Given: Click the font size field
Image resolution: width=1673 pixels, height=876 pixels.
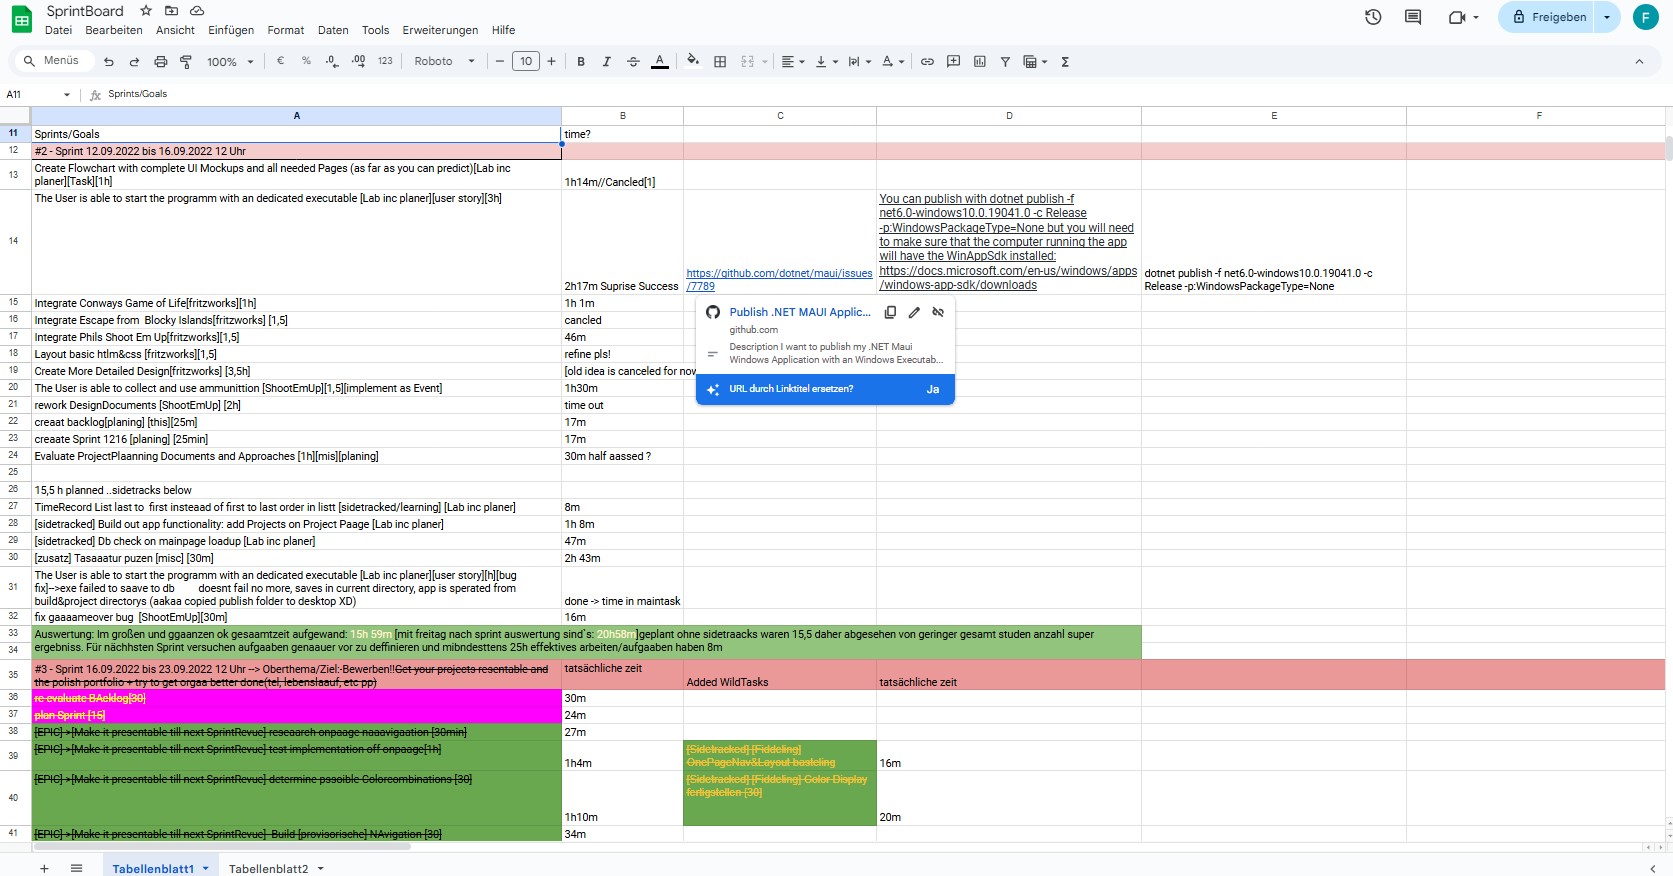Looking at the screenshot, I should tap(526, 61).
